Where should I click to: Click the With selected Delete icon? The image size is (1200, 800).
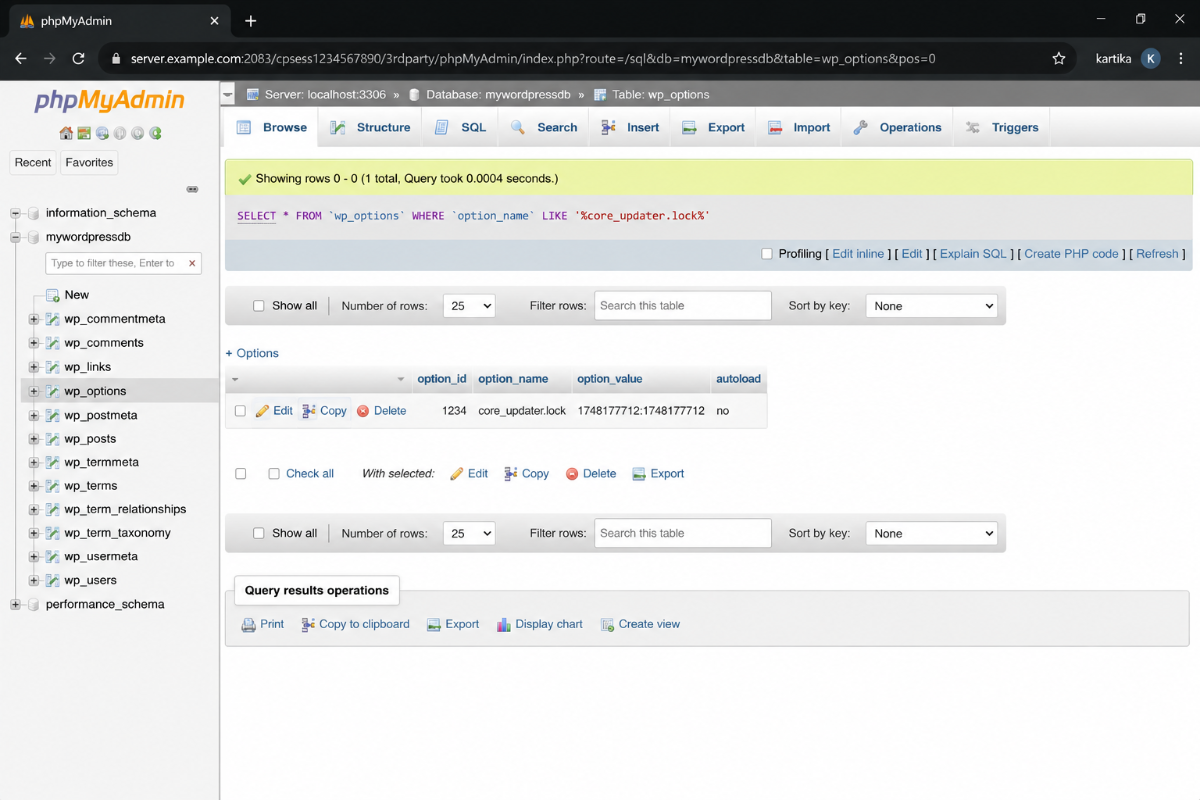click(572, 474)
